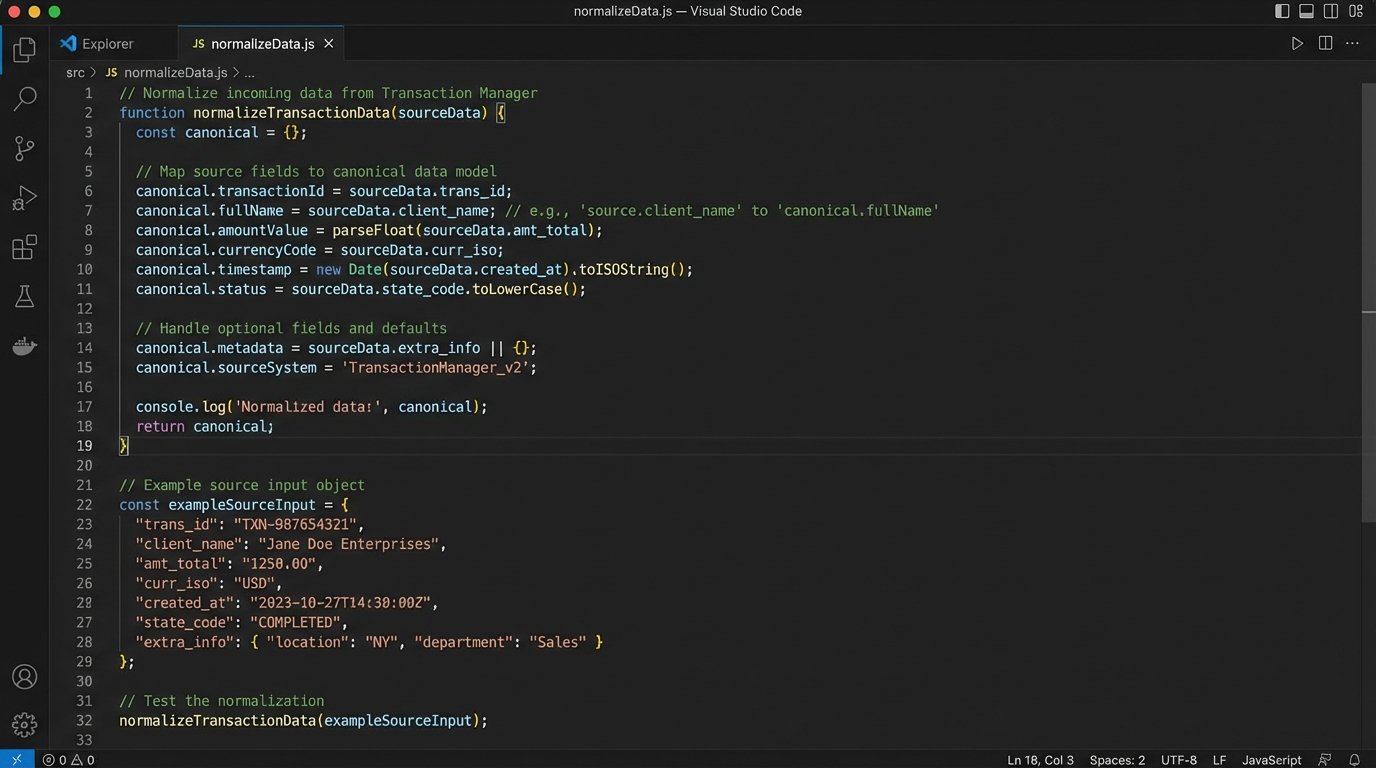1376x768 pixels.
Task: Open the Source Control view
Action: click(24, 148)
